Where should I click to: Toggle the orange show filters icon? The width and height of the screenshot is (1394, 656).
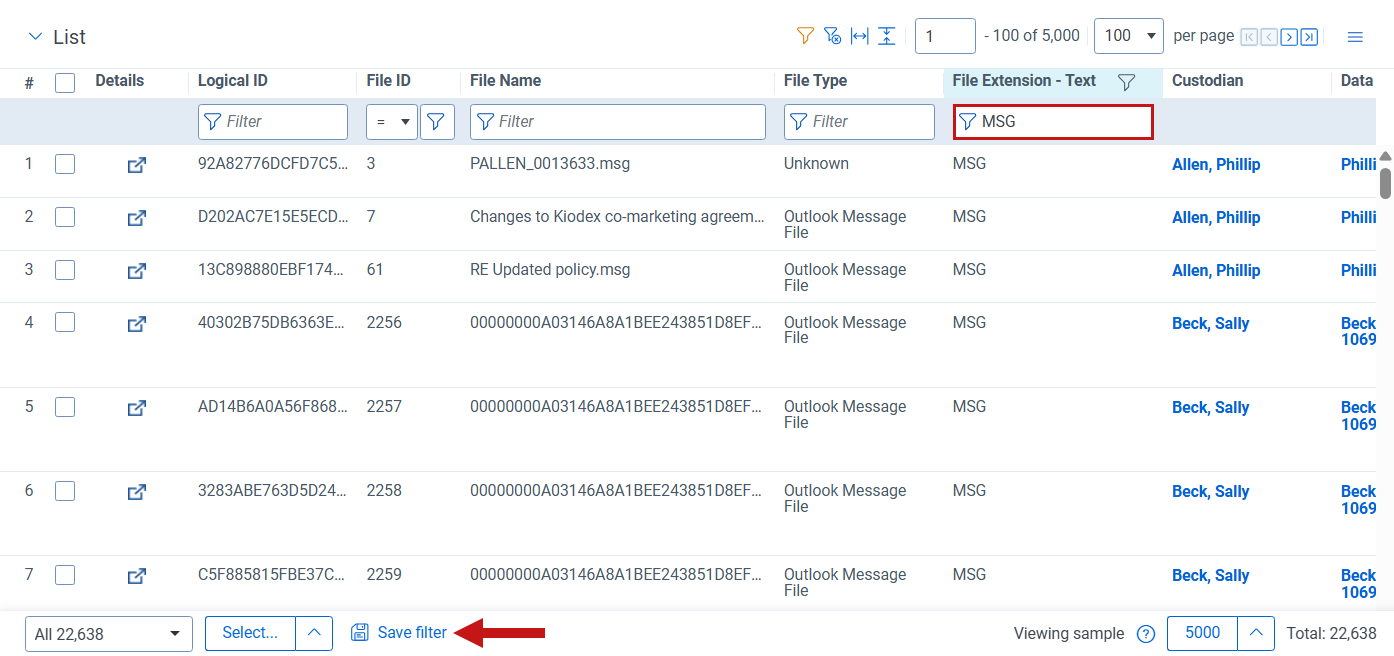[x=805, y=36]
